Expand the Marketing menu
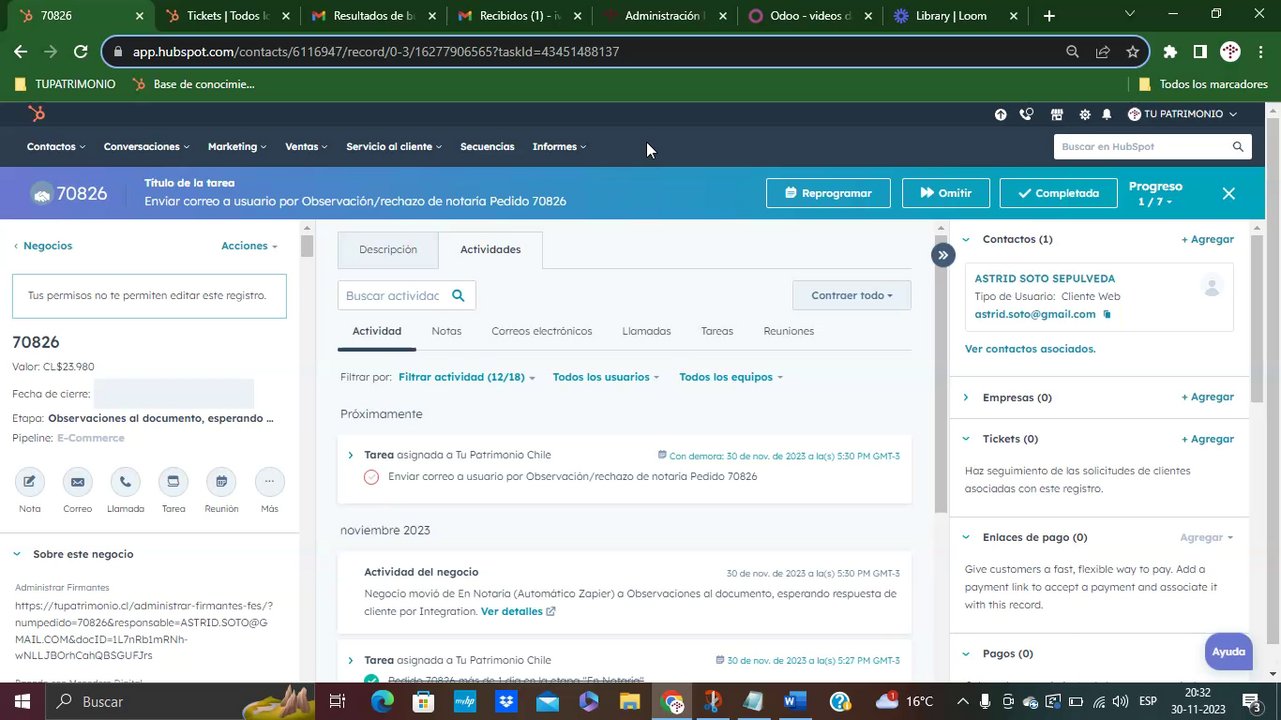This screenshot has width=1281, height=720. [237, 146]
